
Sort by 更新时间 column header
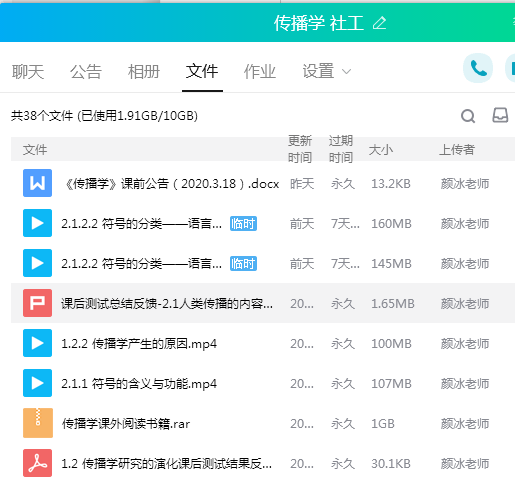click(x=300, y=149)
